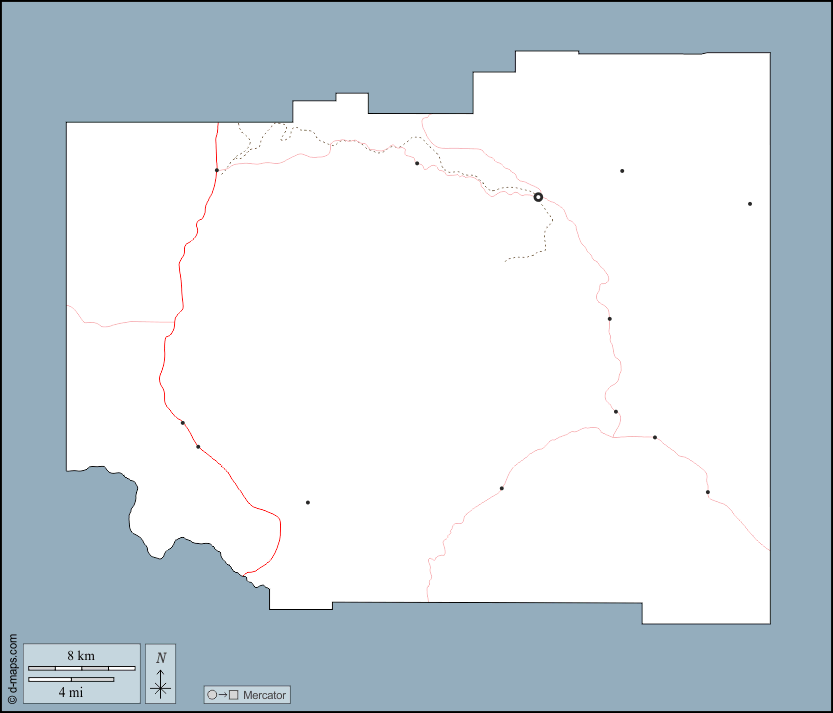Click the bold red road's southern loop
Viewport: 833px width, 713px height.
278,540
